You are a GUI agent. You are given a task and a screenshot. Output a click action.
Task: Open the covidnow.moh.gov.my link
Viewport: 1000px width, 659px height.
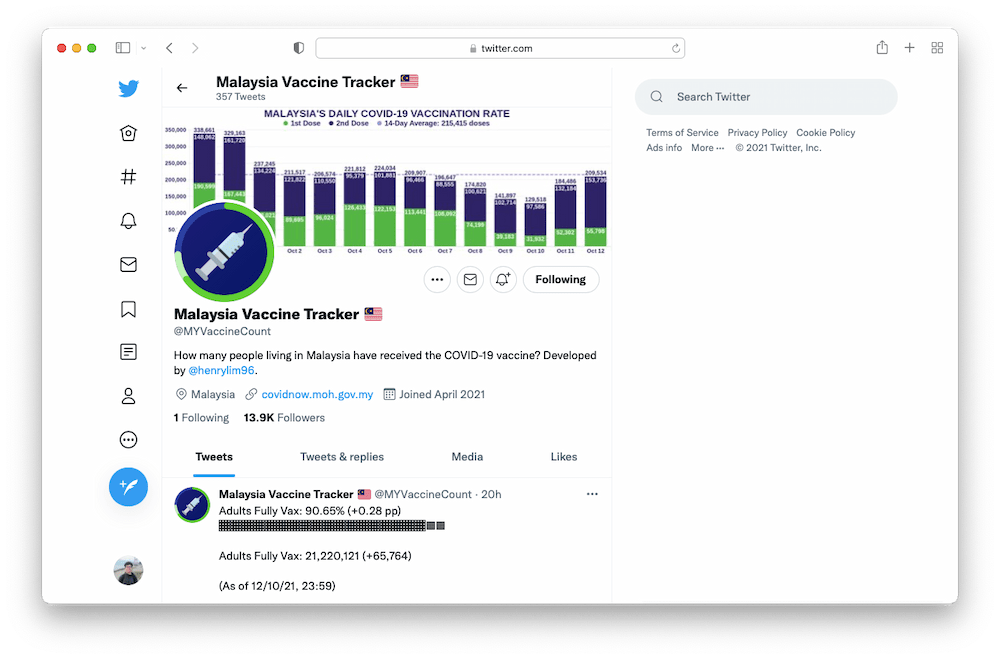[x=317, y=394]
